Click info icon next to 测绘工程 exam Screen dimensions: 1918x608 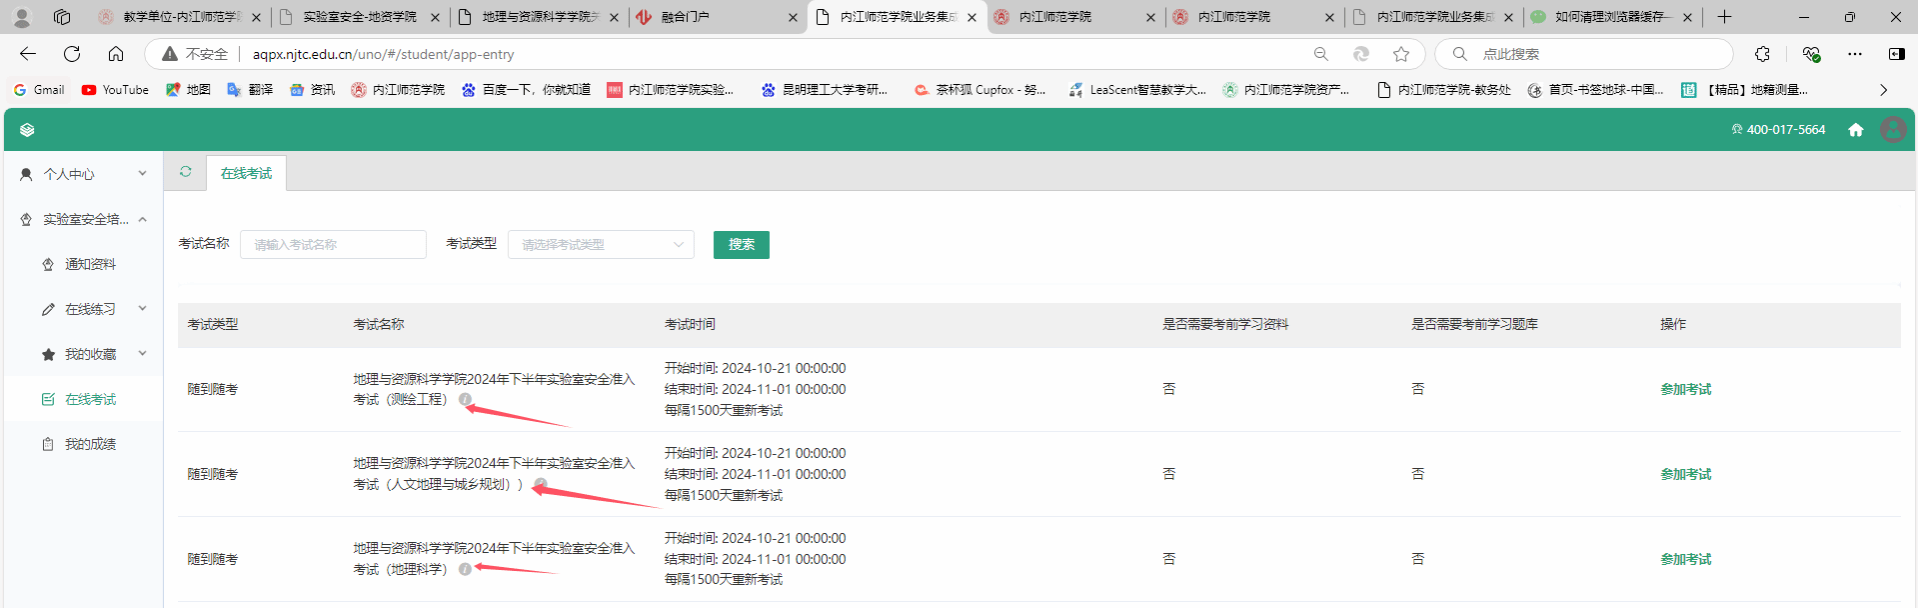[x=465, y=399]
